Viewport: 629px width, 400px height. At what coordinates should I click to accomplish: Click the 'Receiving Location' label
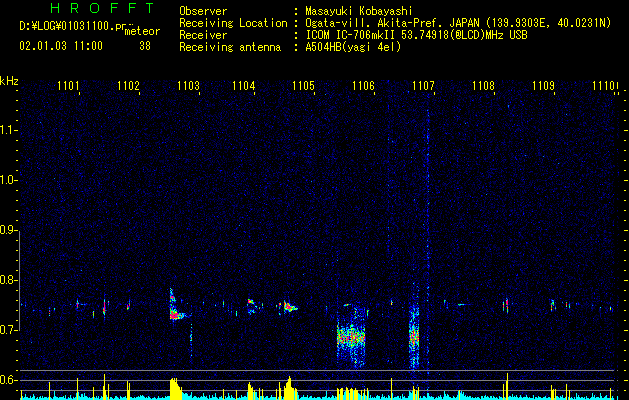(233, 23)
